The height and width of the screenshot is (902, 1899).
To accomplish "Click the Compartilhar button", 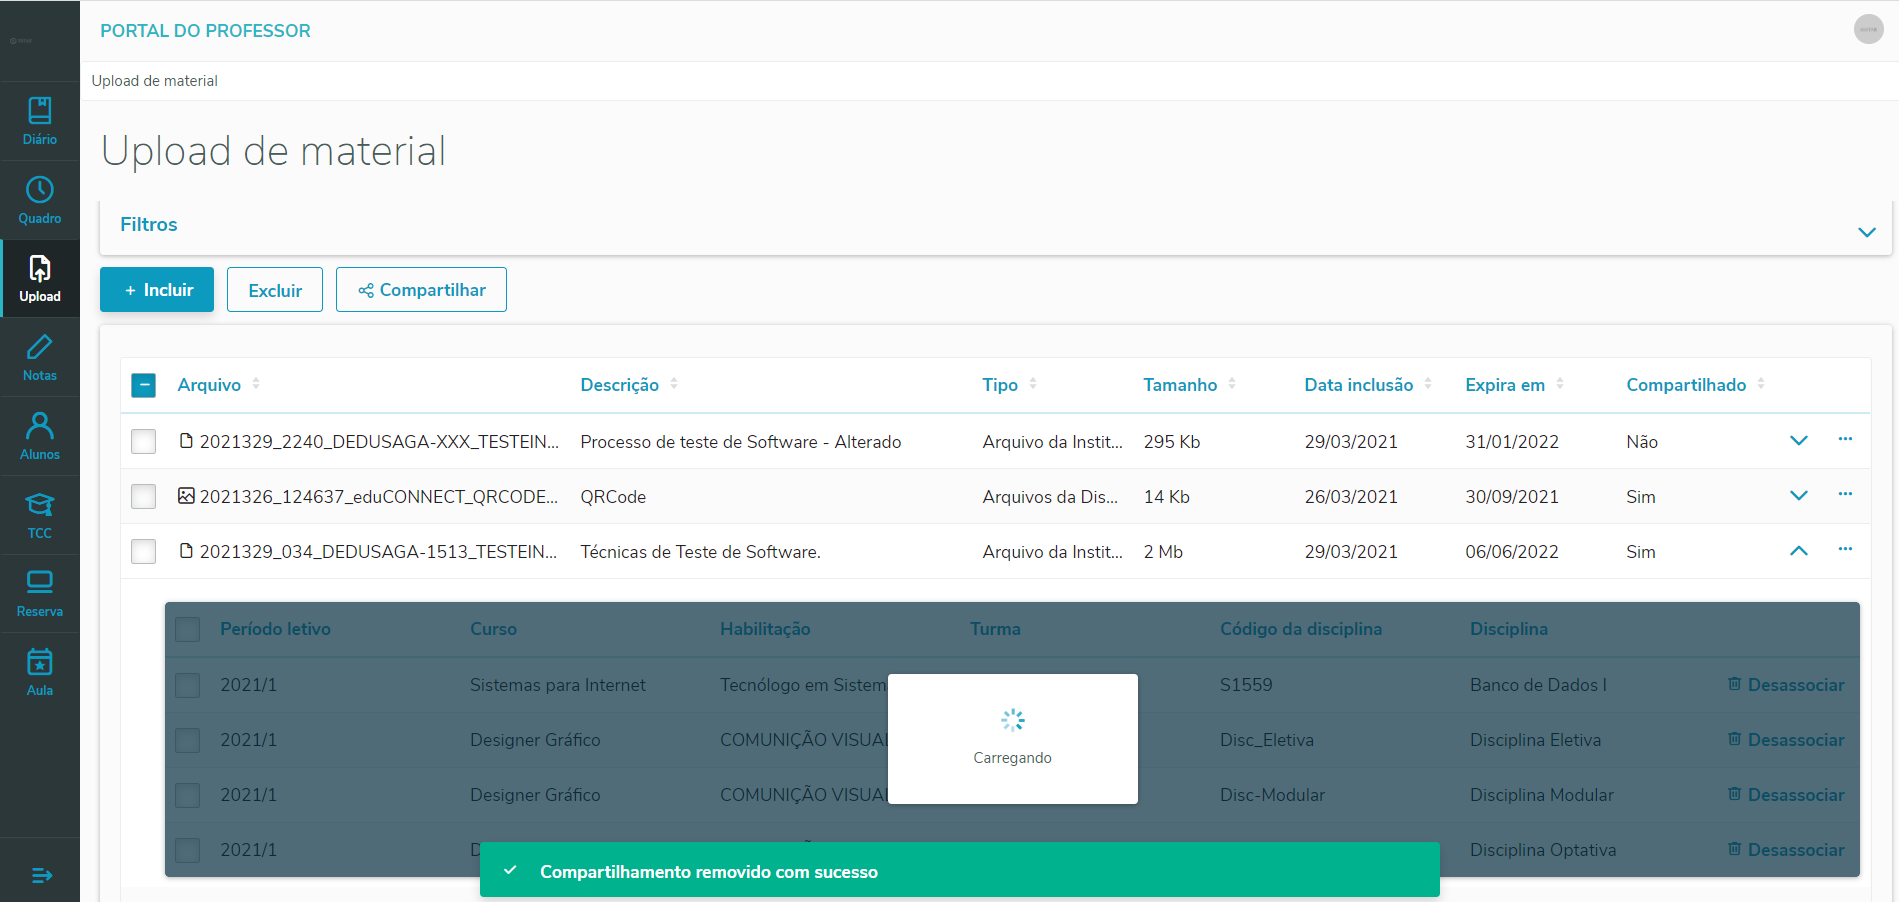I will [421, 290].
